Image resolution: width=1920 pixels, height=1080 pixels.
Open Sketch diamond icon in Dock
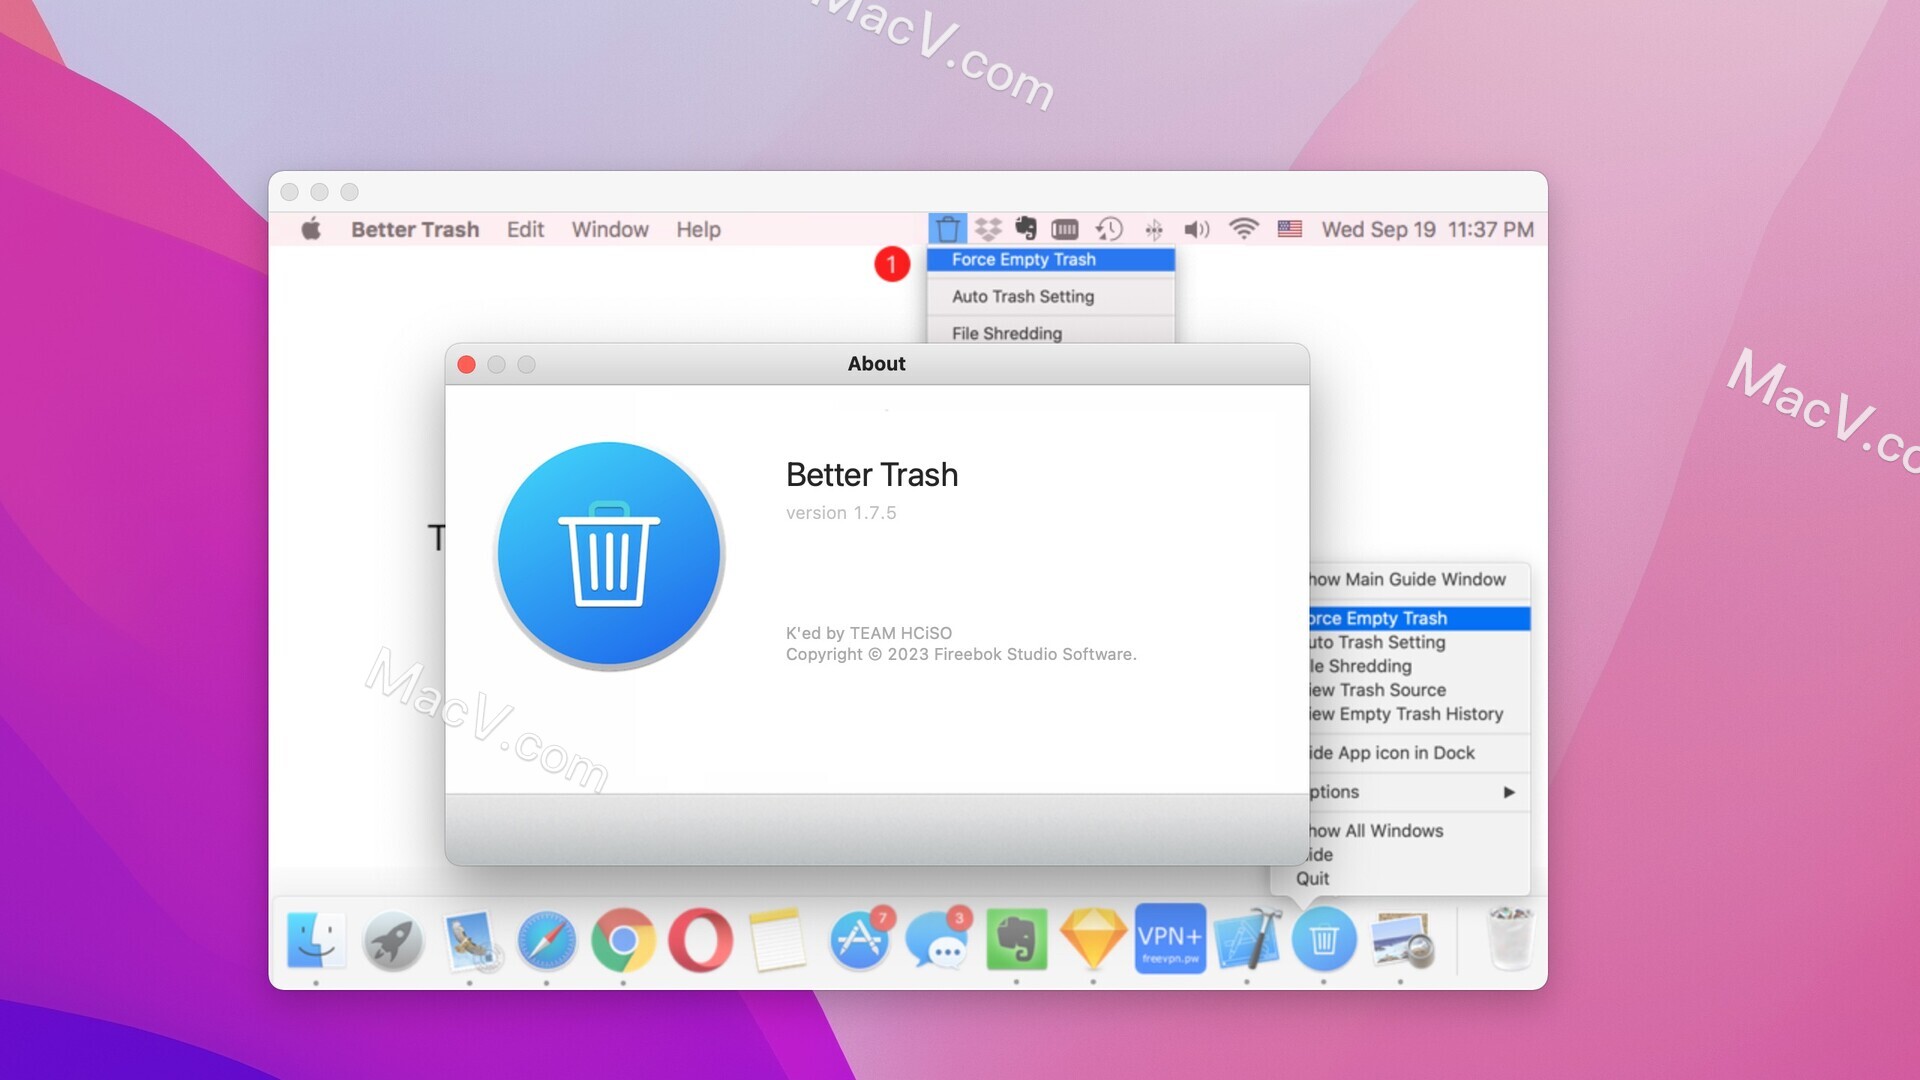(1093, 939)
